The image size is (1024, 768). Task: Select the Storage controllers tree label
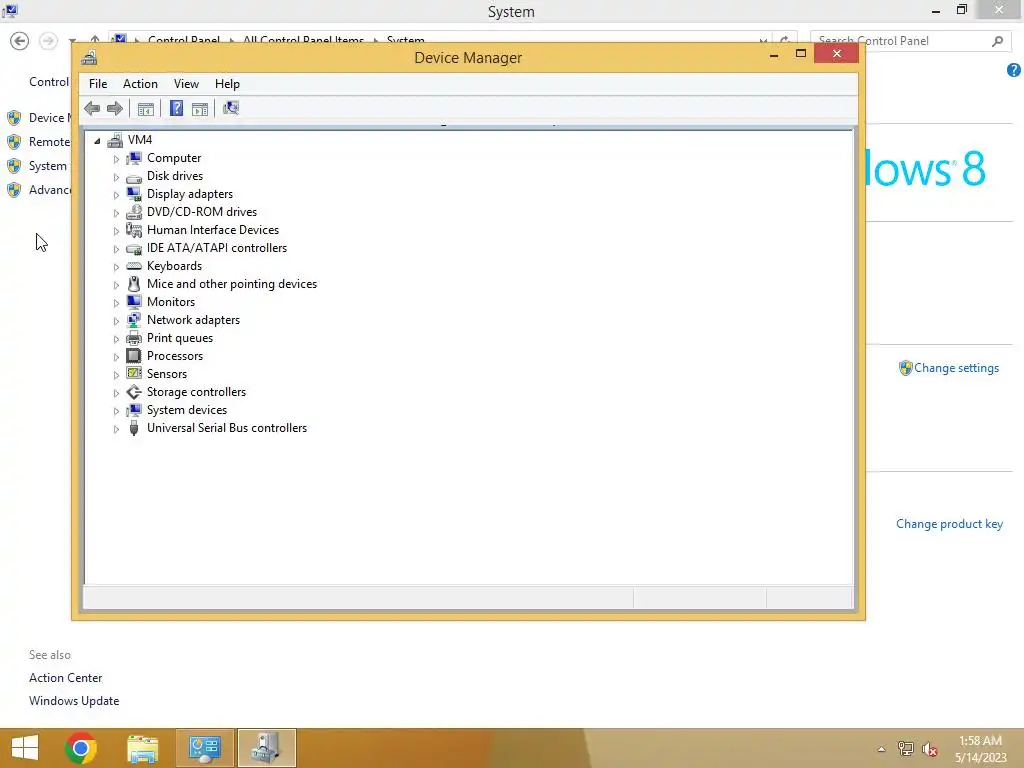(196, 392)
